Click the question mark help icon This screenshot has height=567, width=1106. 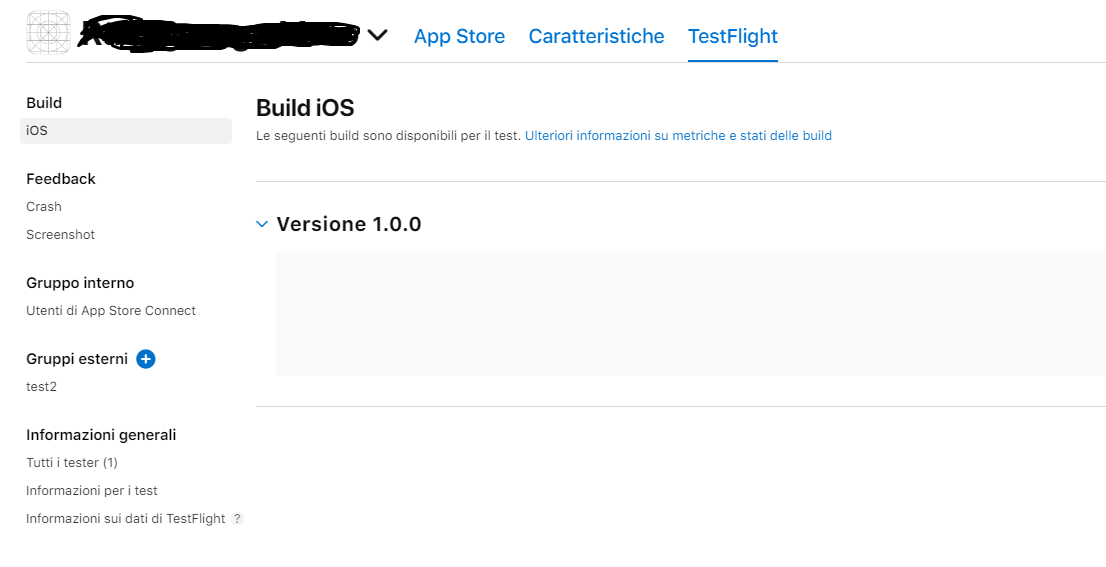coord(237,519)
